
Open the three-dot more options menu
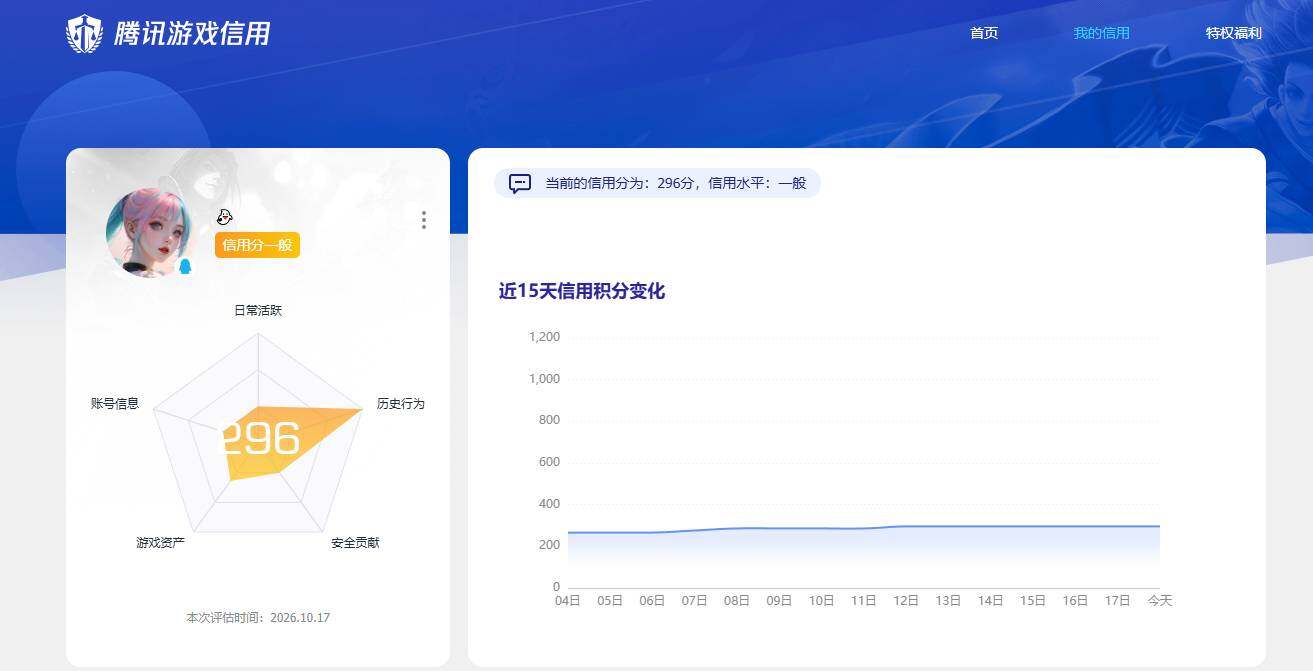tap(424, 220)
